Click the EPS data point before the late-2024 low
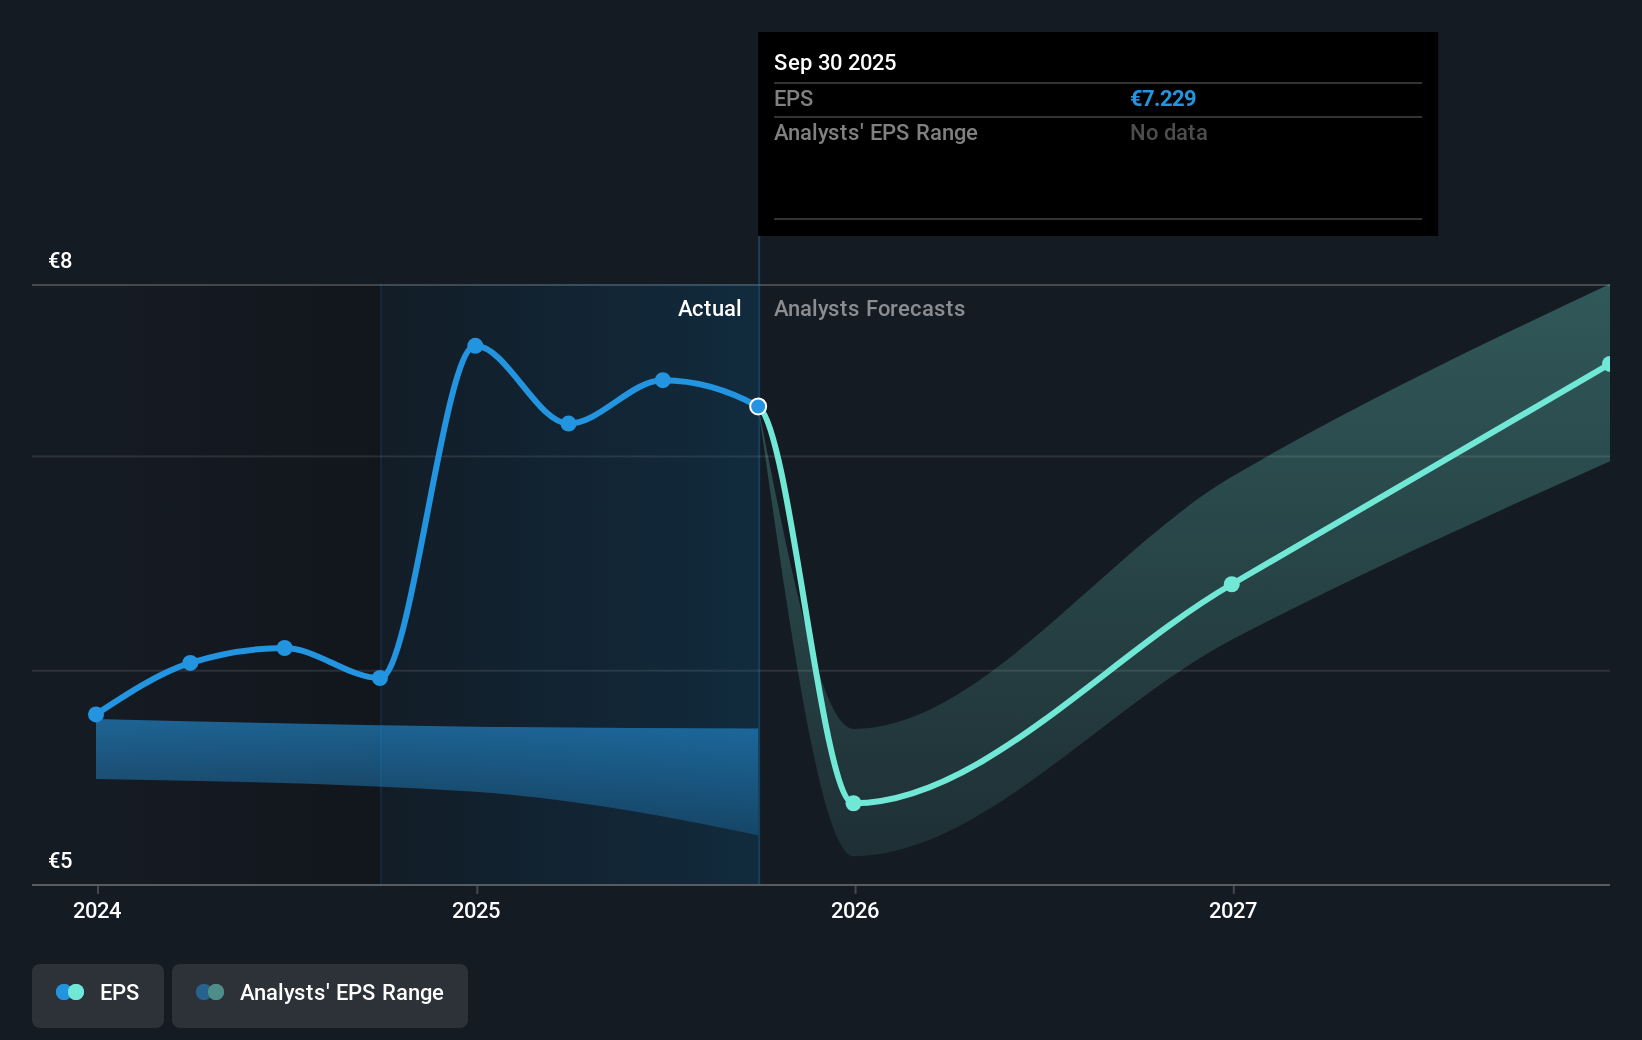 285,648
